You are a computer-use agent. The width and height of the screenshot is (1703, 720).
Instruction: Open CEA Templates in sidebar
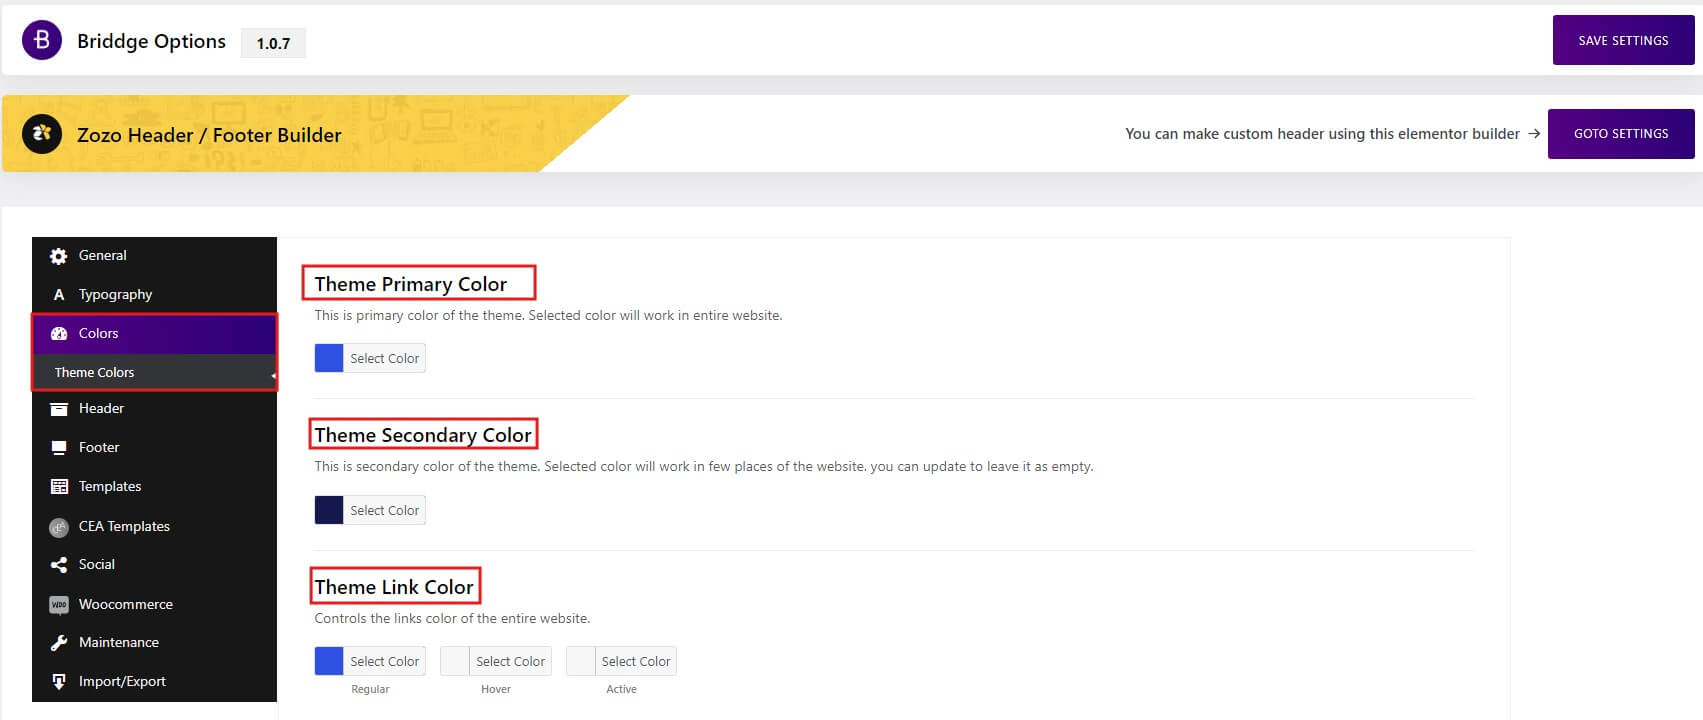(x=124, y=527)
